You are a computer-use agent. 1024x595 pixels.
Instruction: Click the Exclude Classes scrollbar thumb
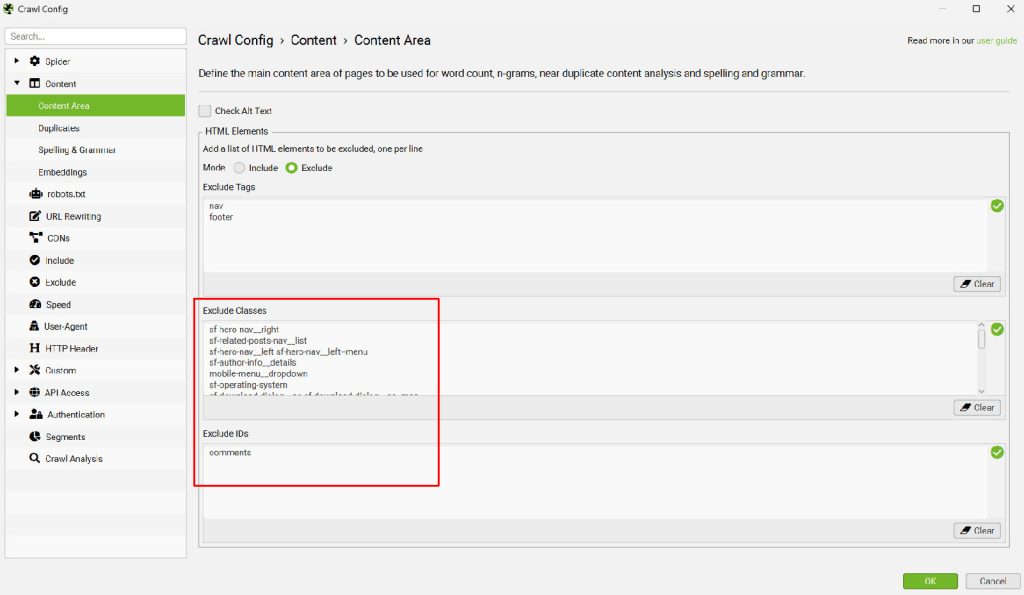pos(981,340)
